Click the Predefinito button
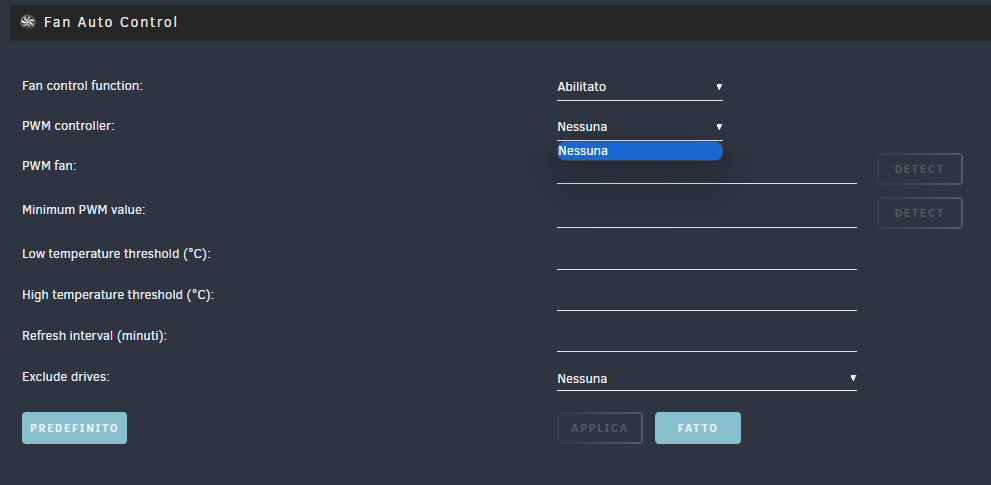991x485 pixels. pos(75,428)
